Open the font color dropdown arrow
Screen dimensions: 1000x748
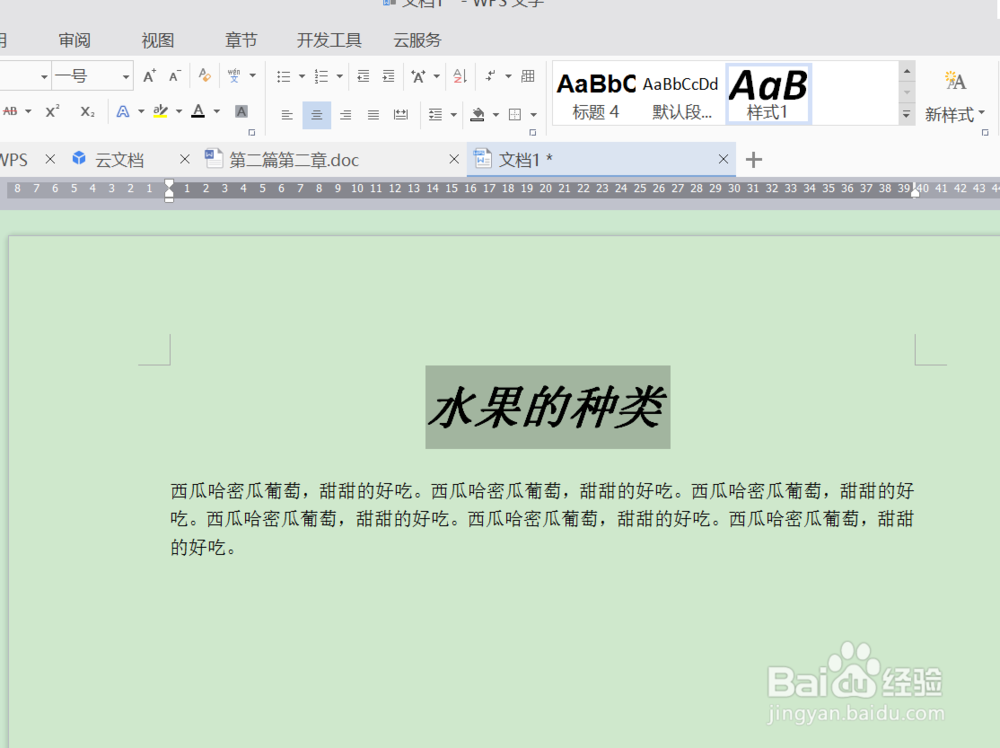click(216, 111)
